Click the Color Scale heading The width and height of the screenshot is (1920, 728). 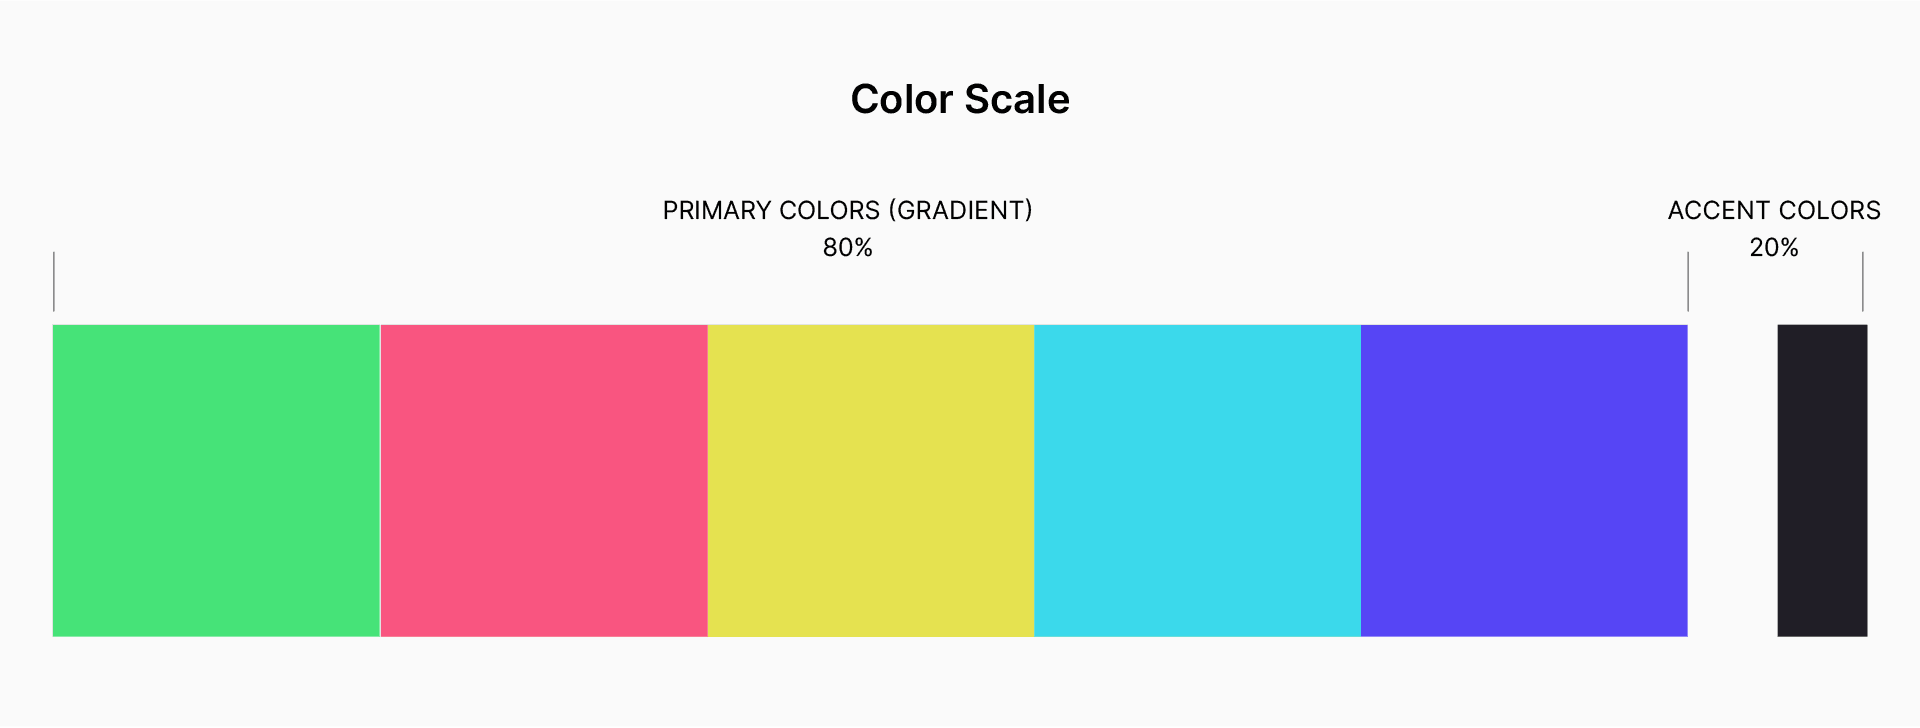pos(960,99)
